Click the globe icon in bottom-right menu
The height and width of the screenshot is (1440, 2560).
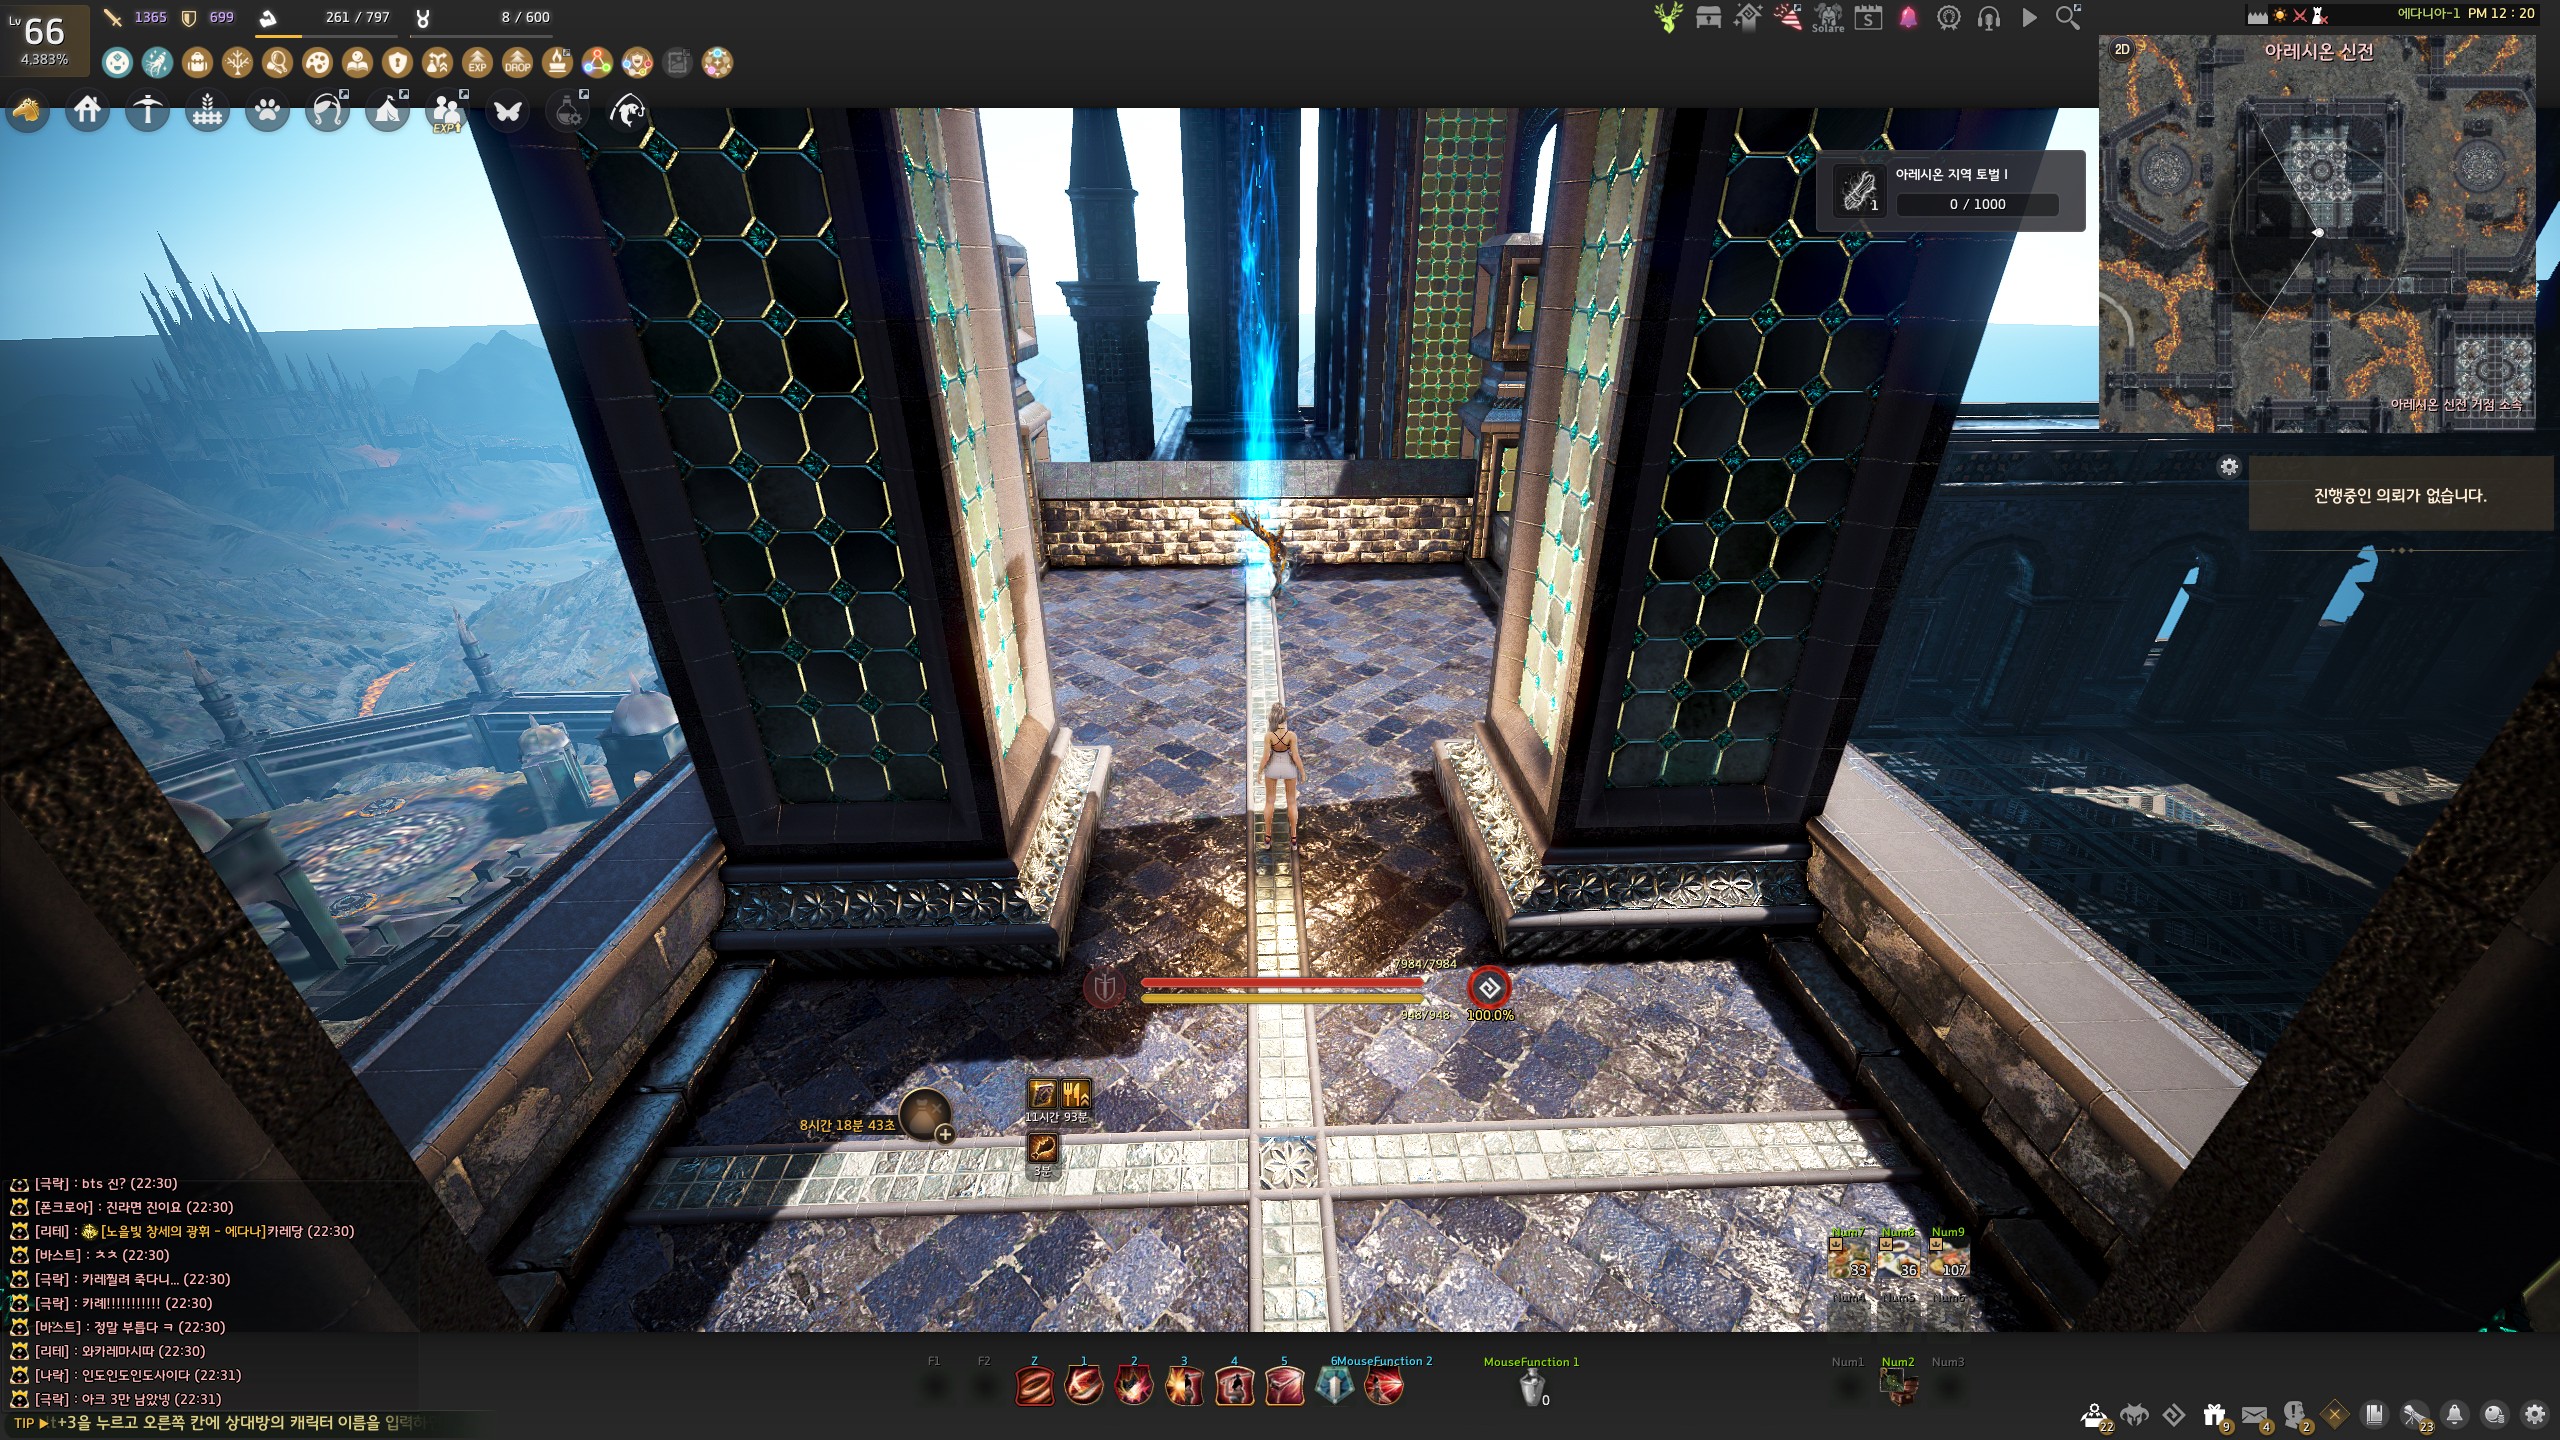tap(2494, 1414)
